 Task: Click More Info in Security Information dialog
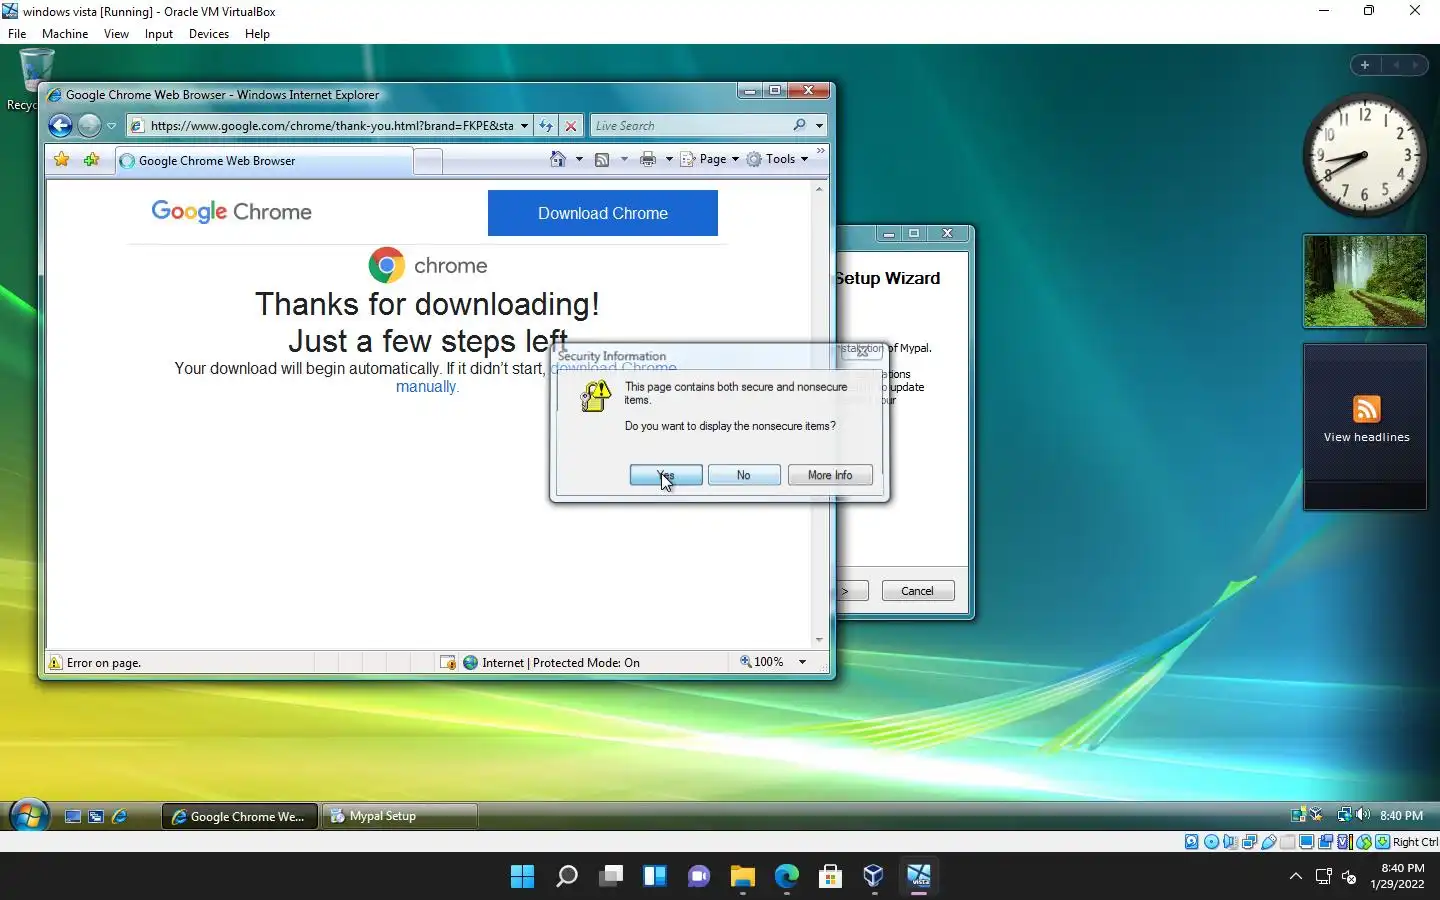830,475
